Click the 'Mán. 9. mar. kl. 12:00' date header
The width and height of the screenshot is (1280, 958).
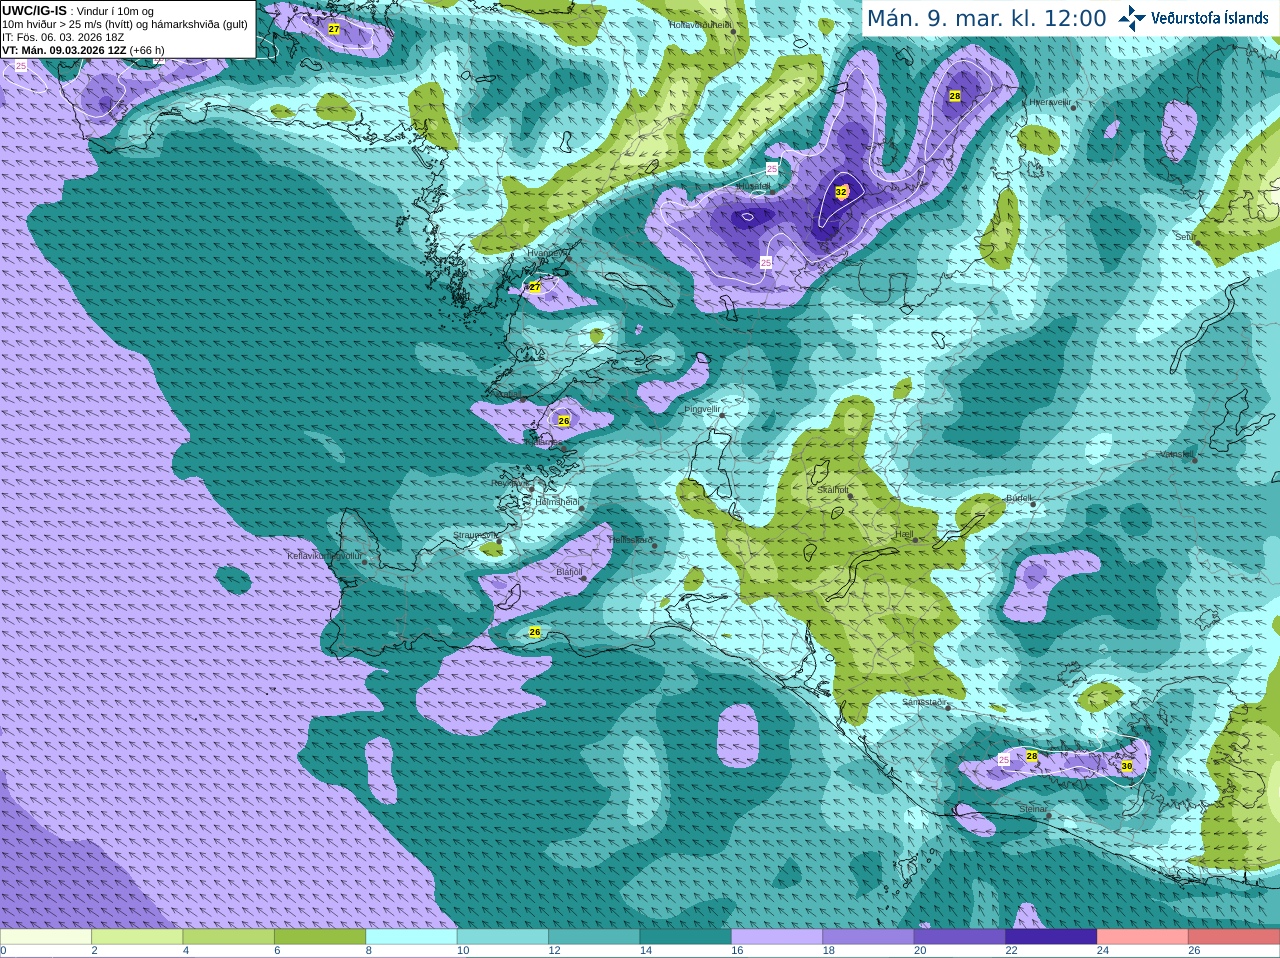[x=986, y=18]
